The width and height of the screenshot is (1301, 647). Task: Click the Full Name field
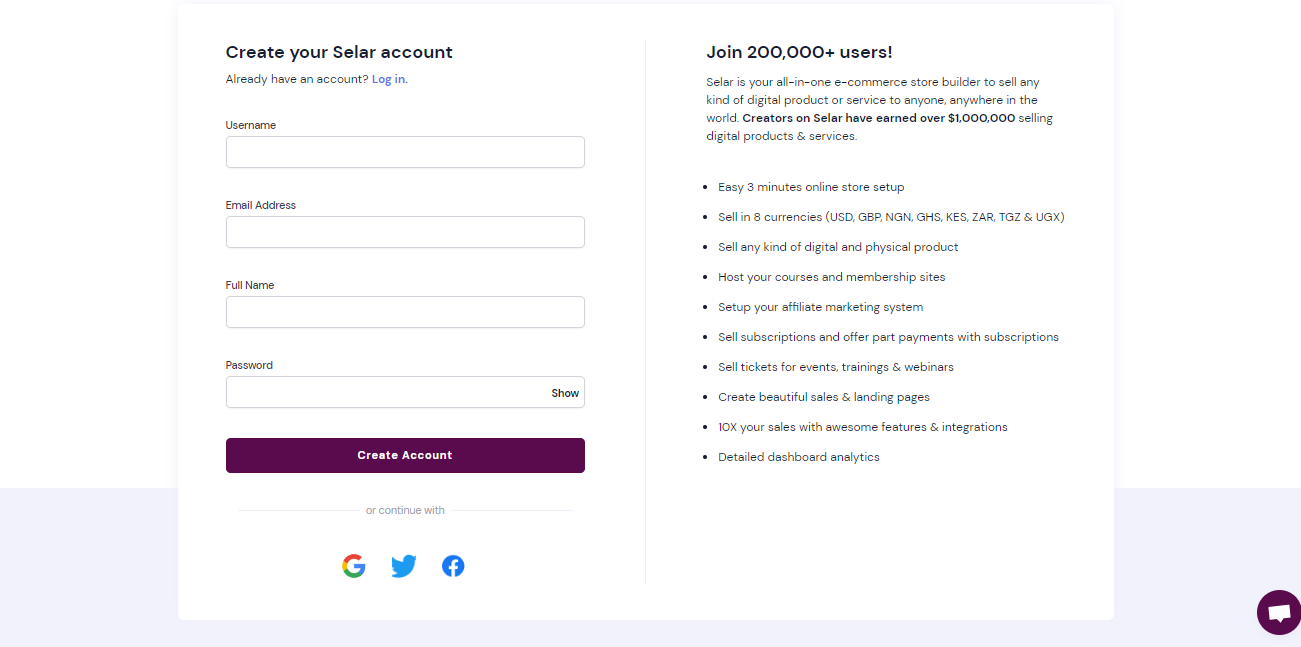pyautogui.click(x=405, y=311)
